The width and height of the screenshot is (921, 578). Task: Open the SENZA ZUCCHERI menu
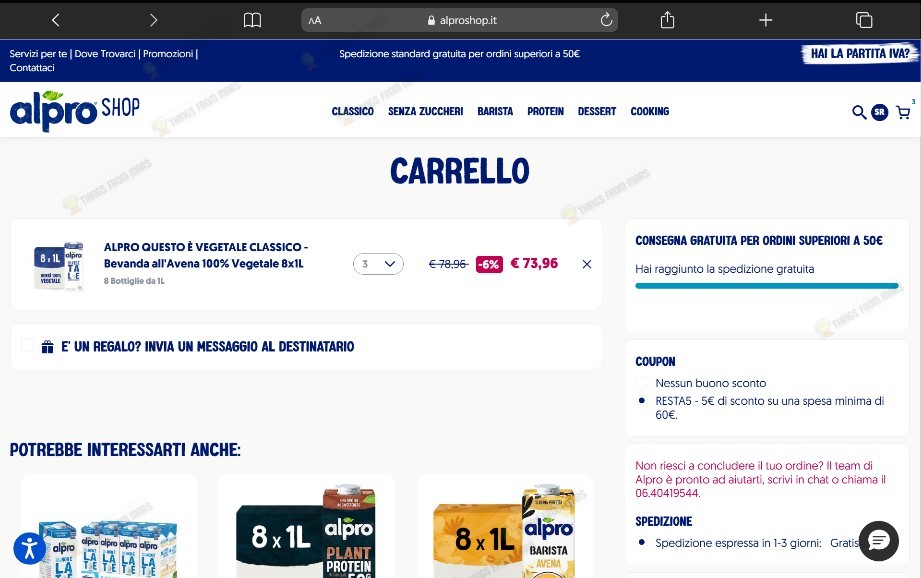point(425,111)
